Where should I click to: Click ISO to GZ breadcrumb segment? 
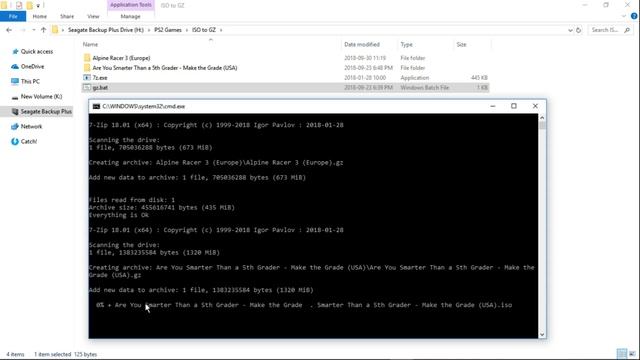(204, 30)
